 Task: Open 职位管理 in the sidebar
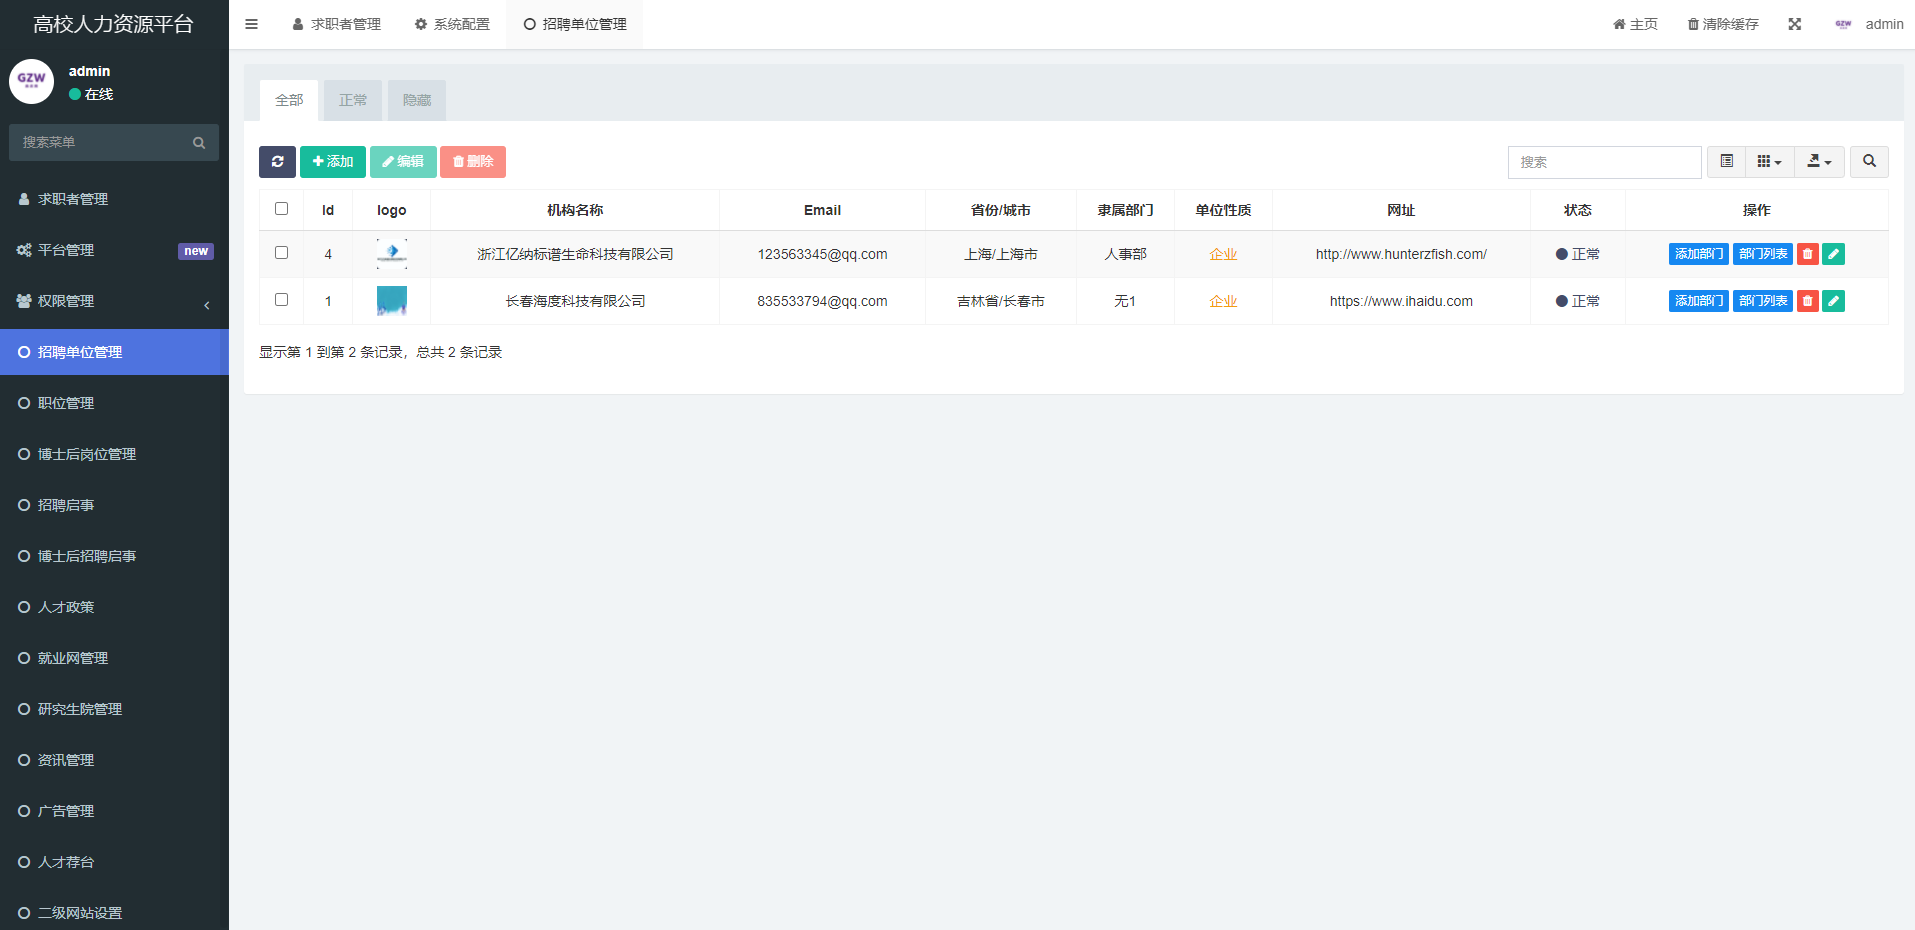point(66,403)
